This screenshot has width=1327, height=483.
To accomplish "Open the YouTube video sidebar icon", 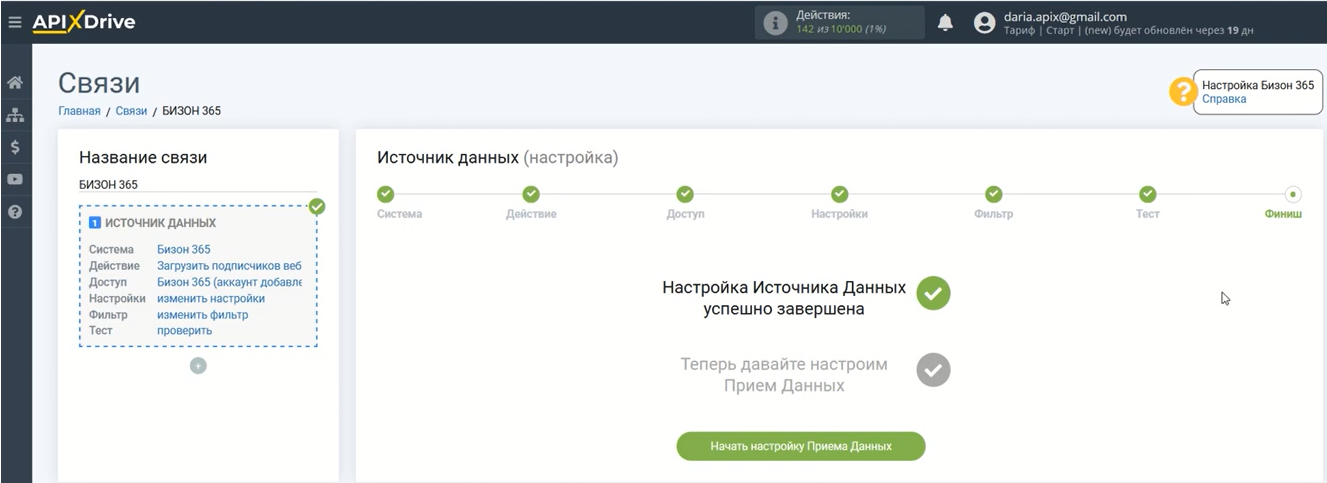I will coord(15,179).
